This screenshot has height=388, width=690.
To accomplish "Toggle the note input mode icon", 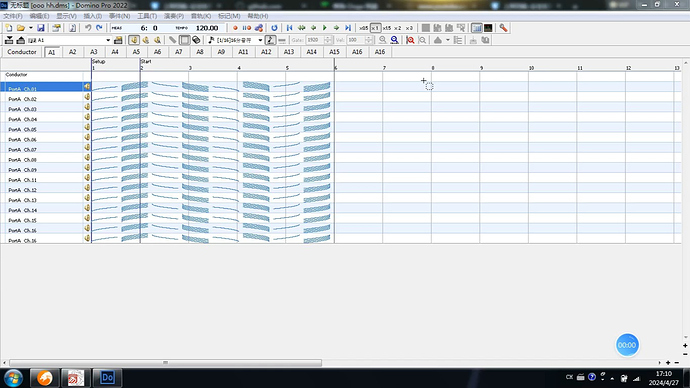I will [x=270, y=40].
